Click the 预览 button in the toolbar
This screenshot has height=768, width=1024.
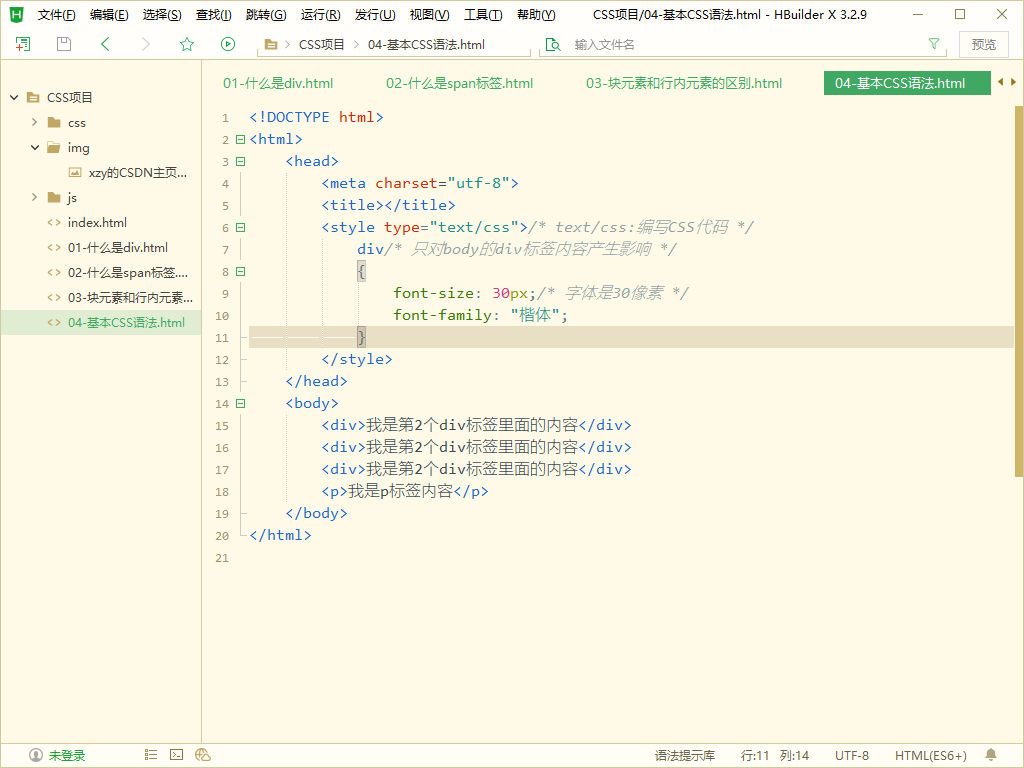coord(983,44)
